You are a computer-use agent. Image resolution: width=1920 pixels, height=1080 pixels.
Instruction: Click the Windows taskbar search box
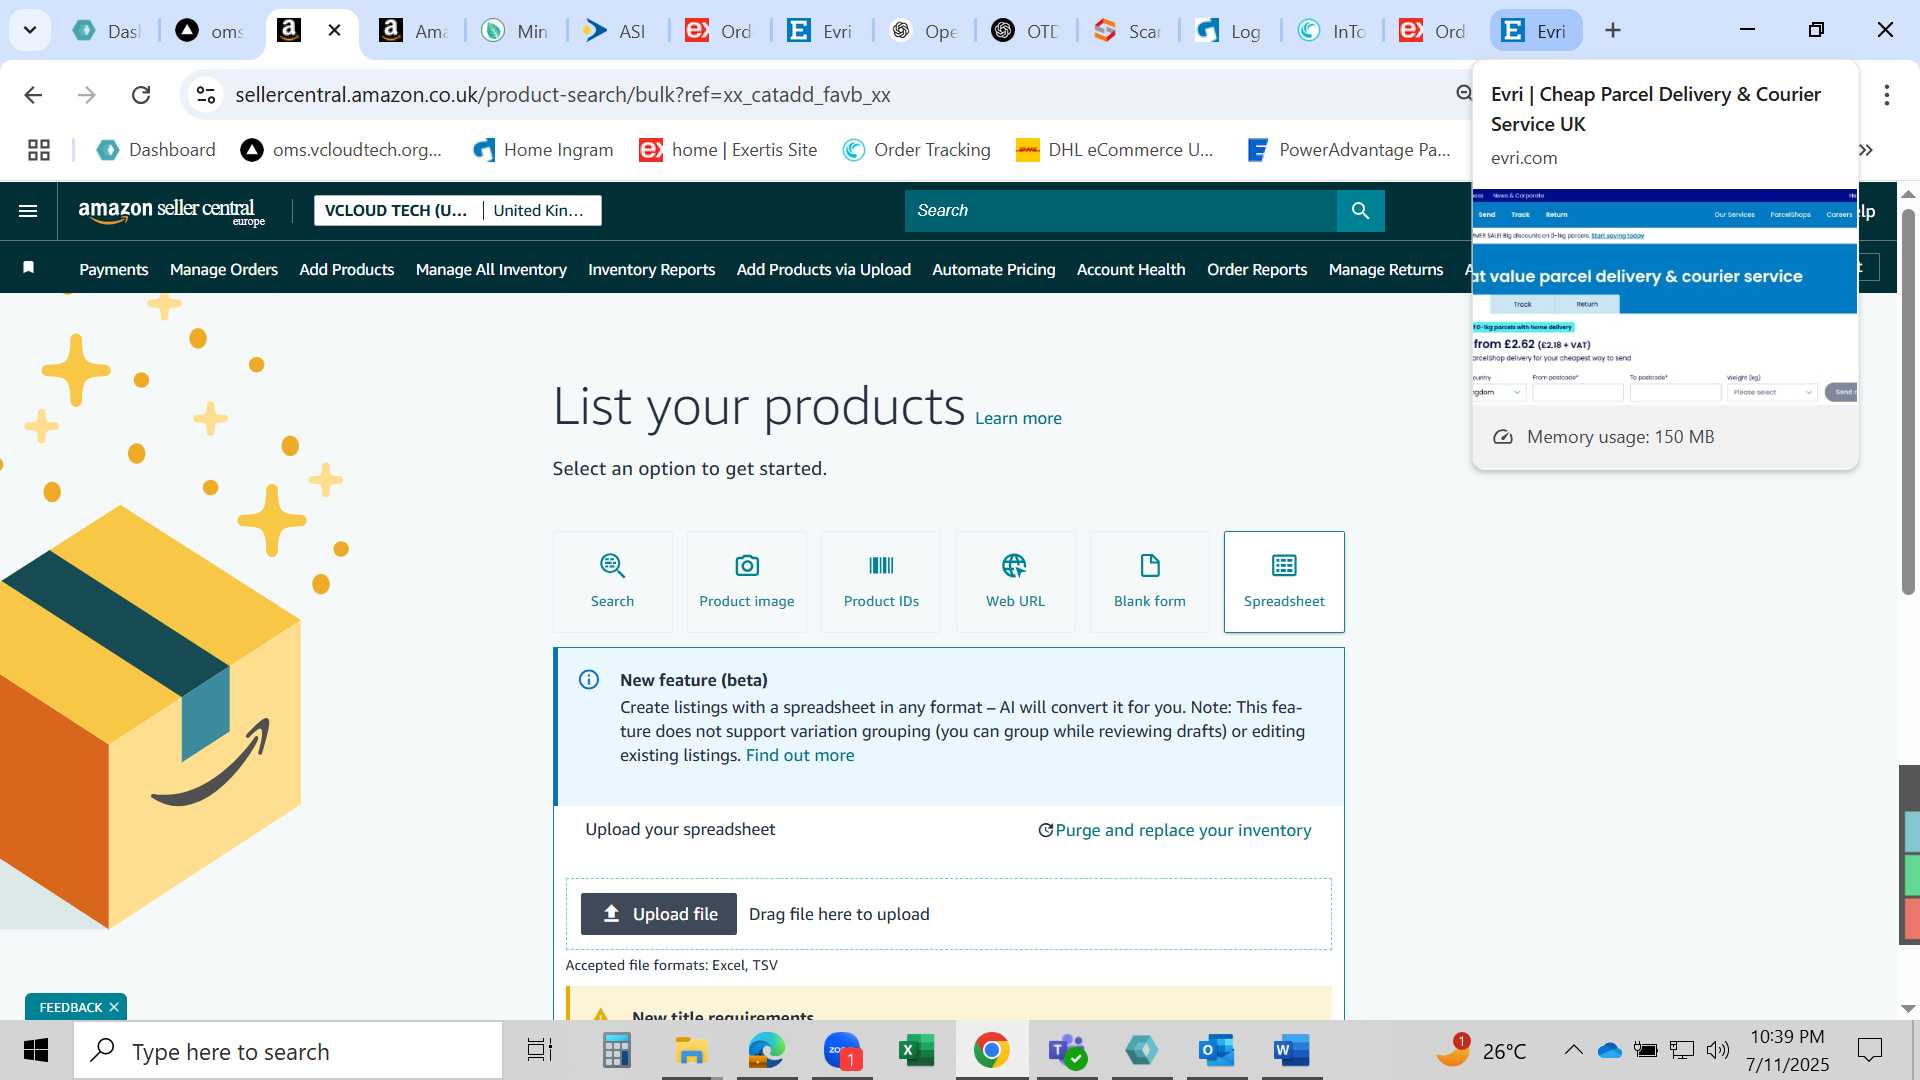pos(288,1051)
